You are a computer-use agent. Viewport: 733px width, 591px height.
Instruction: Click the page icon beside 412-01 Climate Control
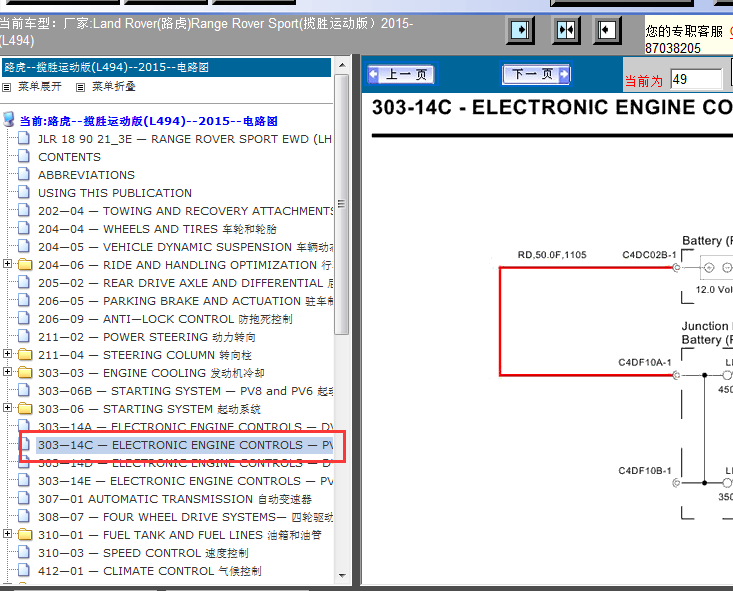24,570
